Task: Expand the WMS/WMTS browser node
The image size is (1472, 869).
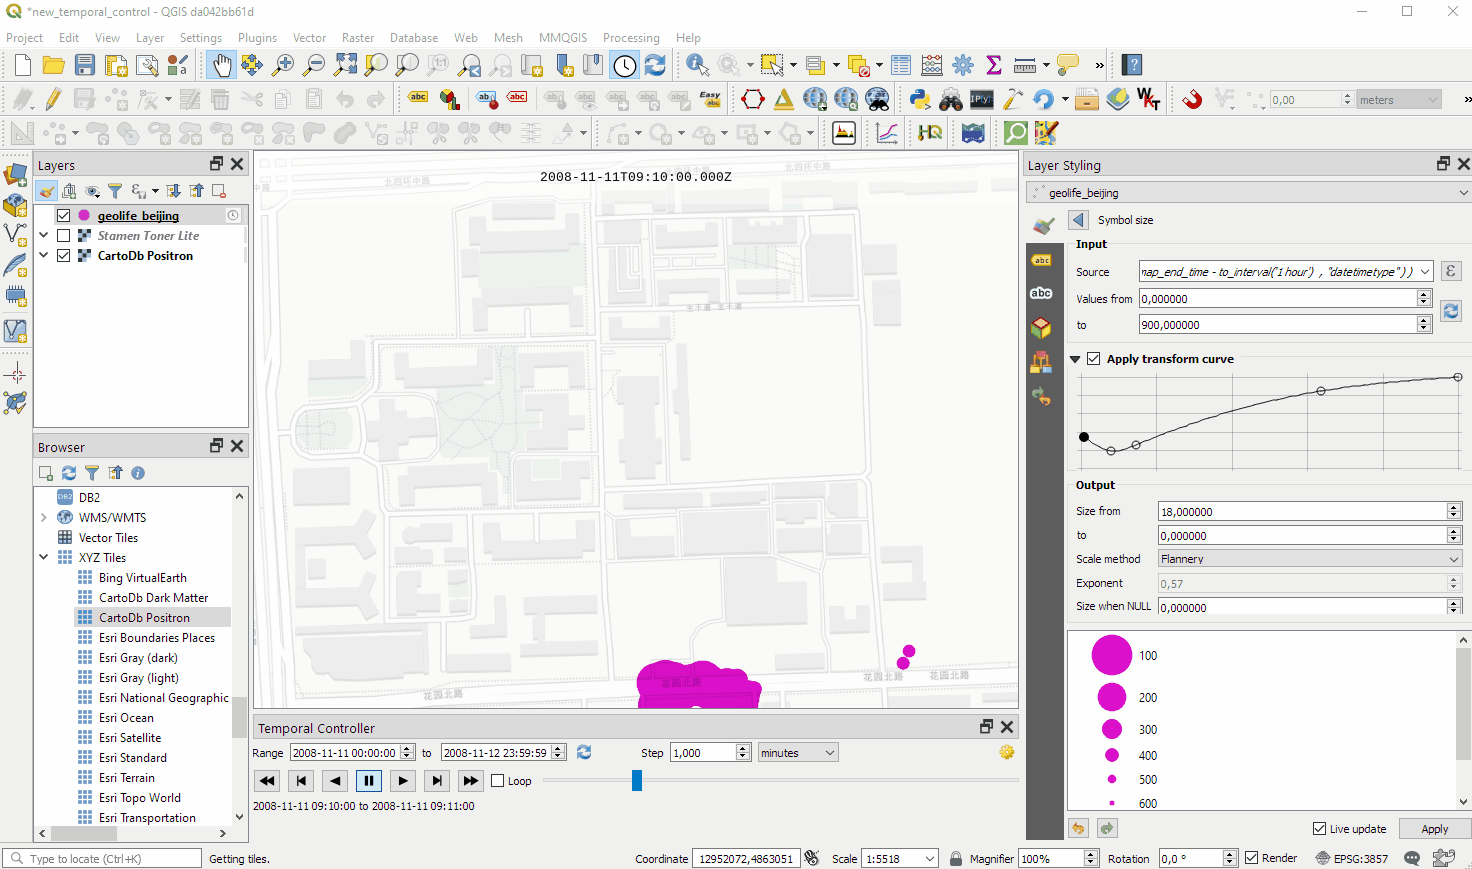Action: pyautogui.click(x=44, y=518)
